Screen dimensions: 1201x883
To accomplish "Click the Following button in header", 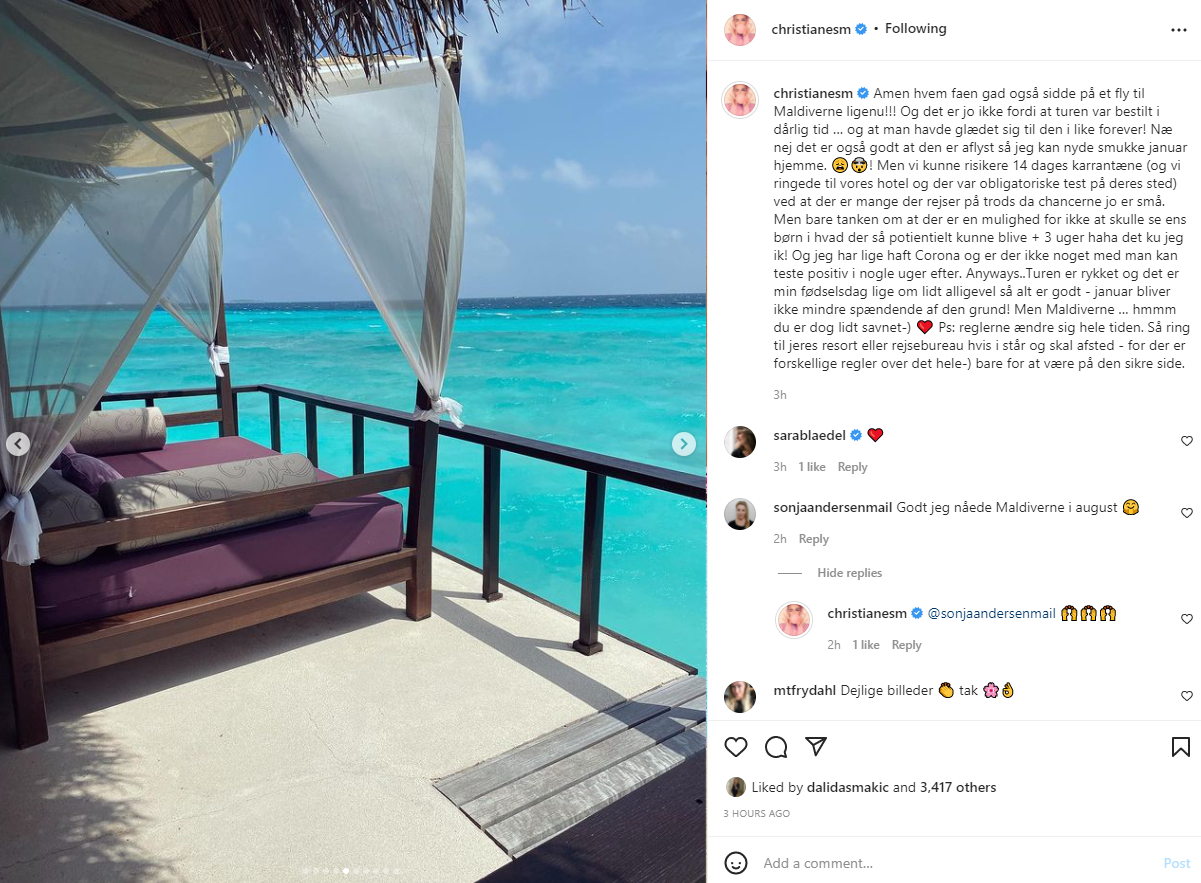I will 916,29.
